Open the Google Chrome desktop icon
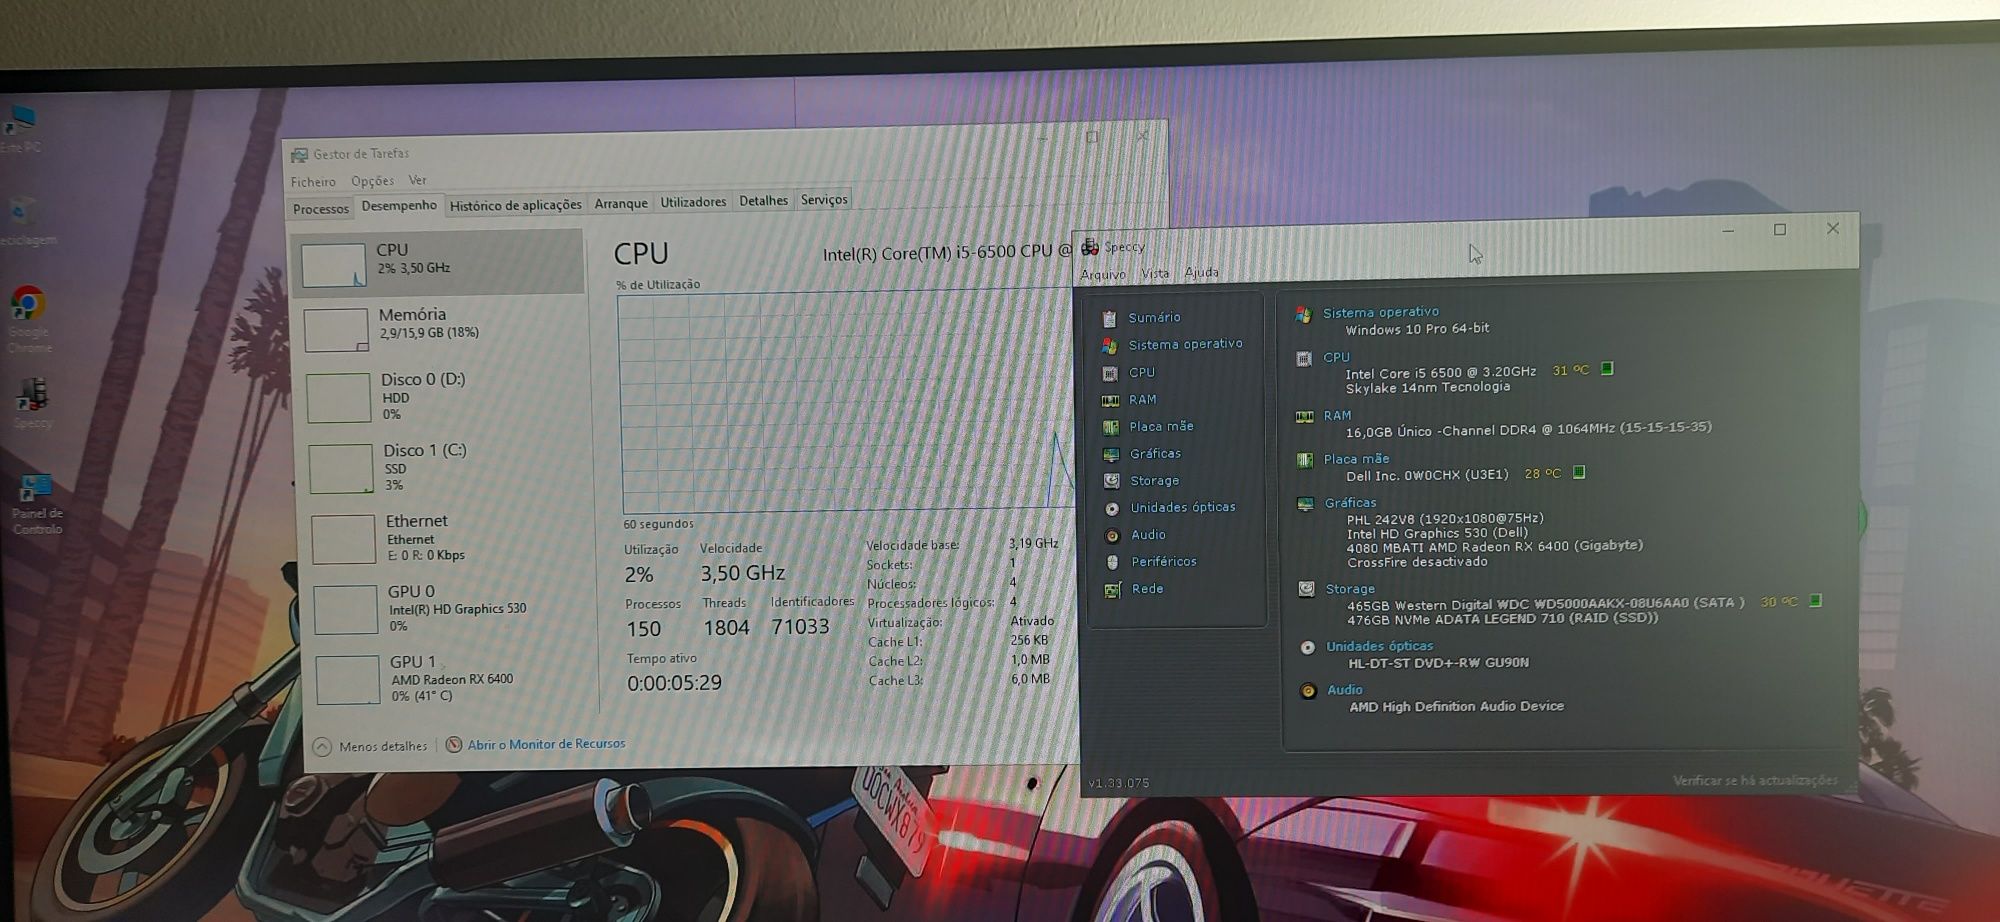 click(x=28, y=319)
